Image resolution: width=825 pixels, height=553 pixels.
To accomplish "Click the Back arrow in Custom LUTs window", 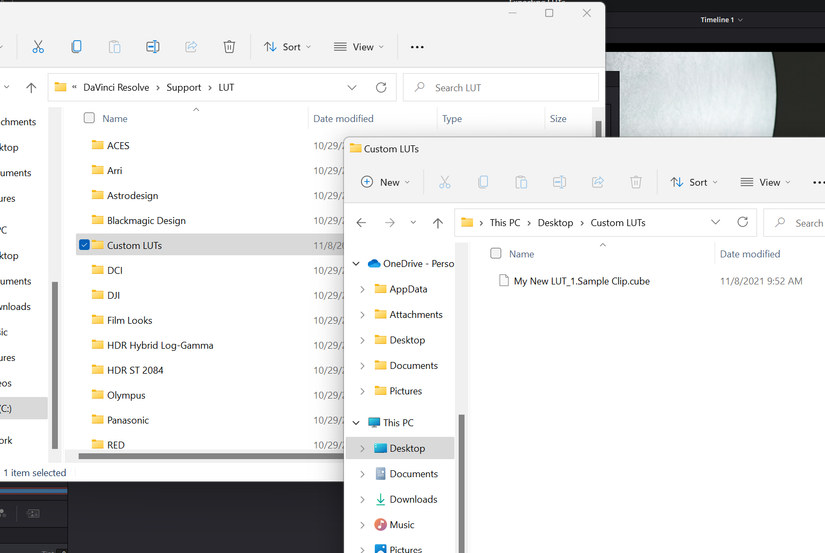I will point(362,223).
